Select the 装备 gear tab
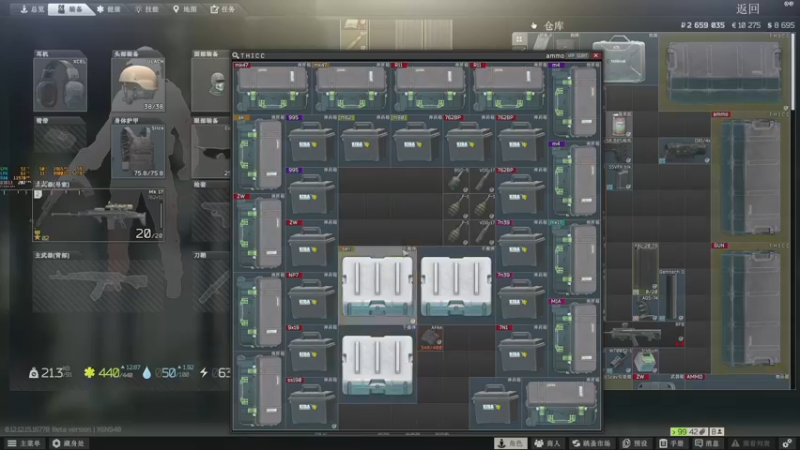This screenshot has height=450, width=800. 70,9
